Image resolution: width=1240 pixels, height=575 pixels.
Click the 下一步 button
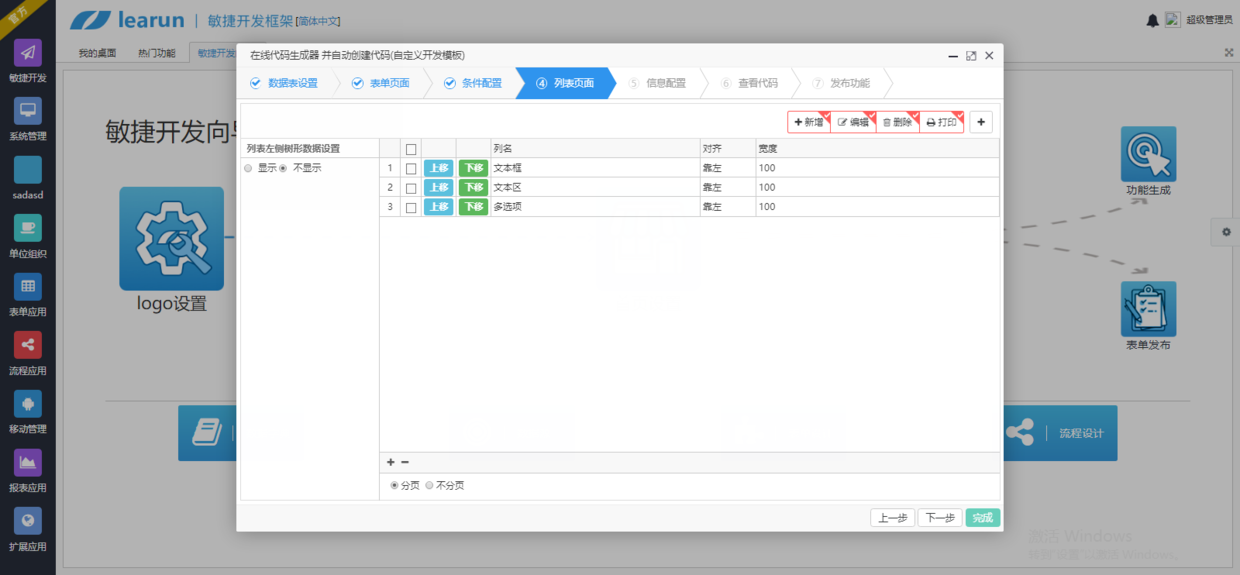tap(940, 518)
